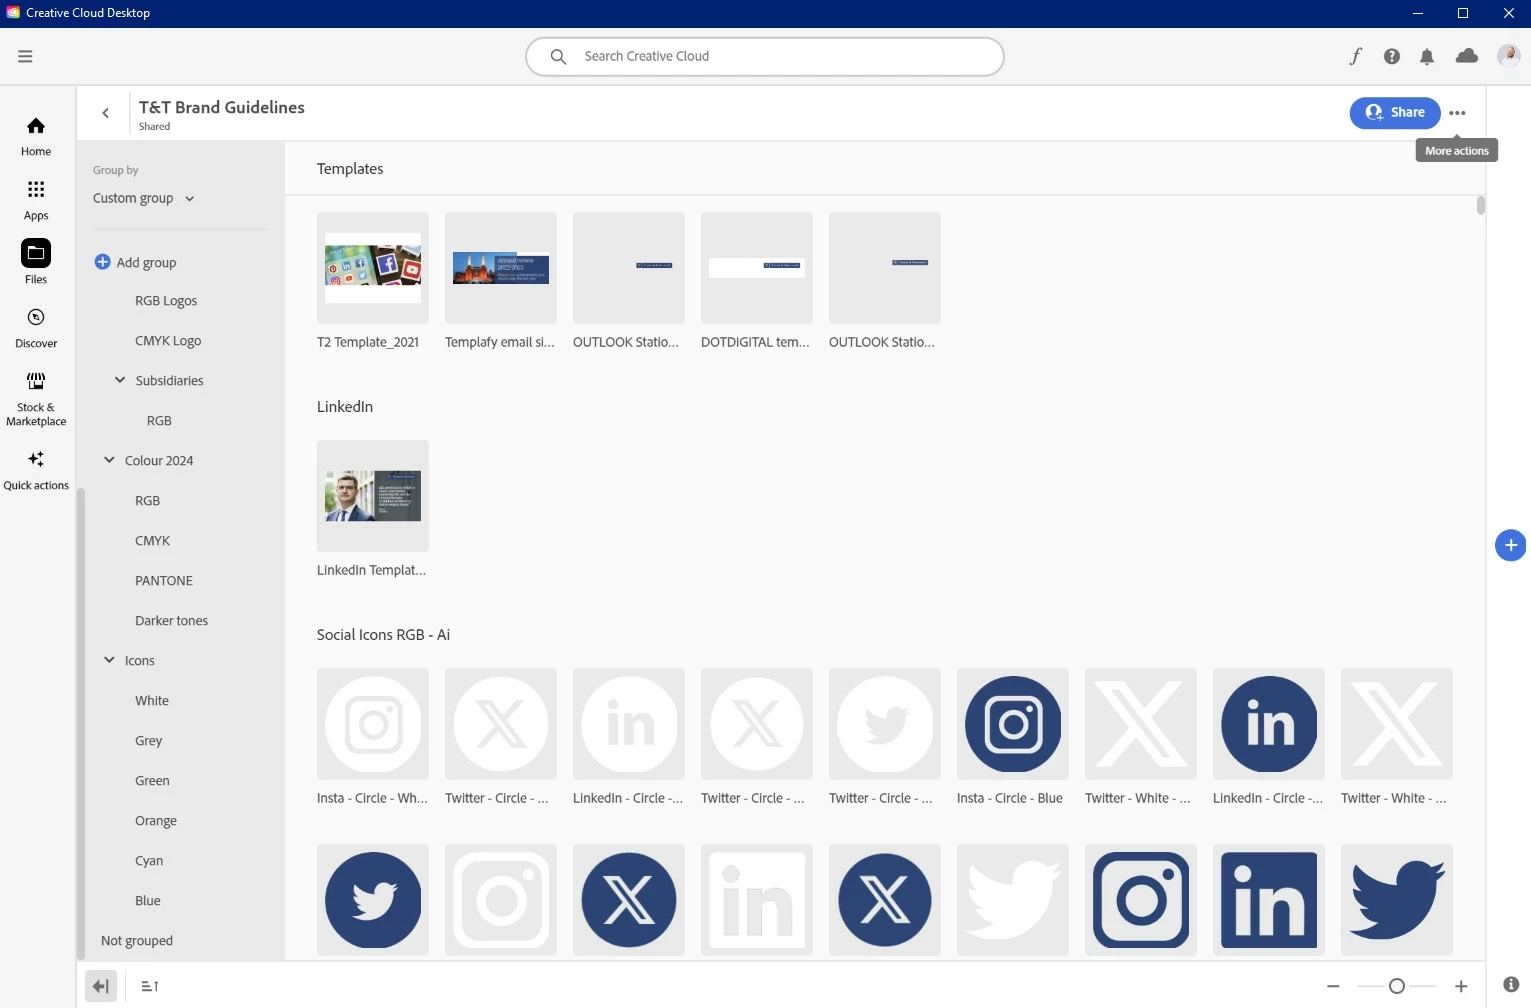The image size is (1531, 1008).
Task: Select PANTONE group
Action: tap(164, 580)
